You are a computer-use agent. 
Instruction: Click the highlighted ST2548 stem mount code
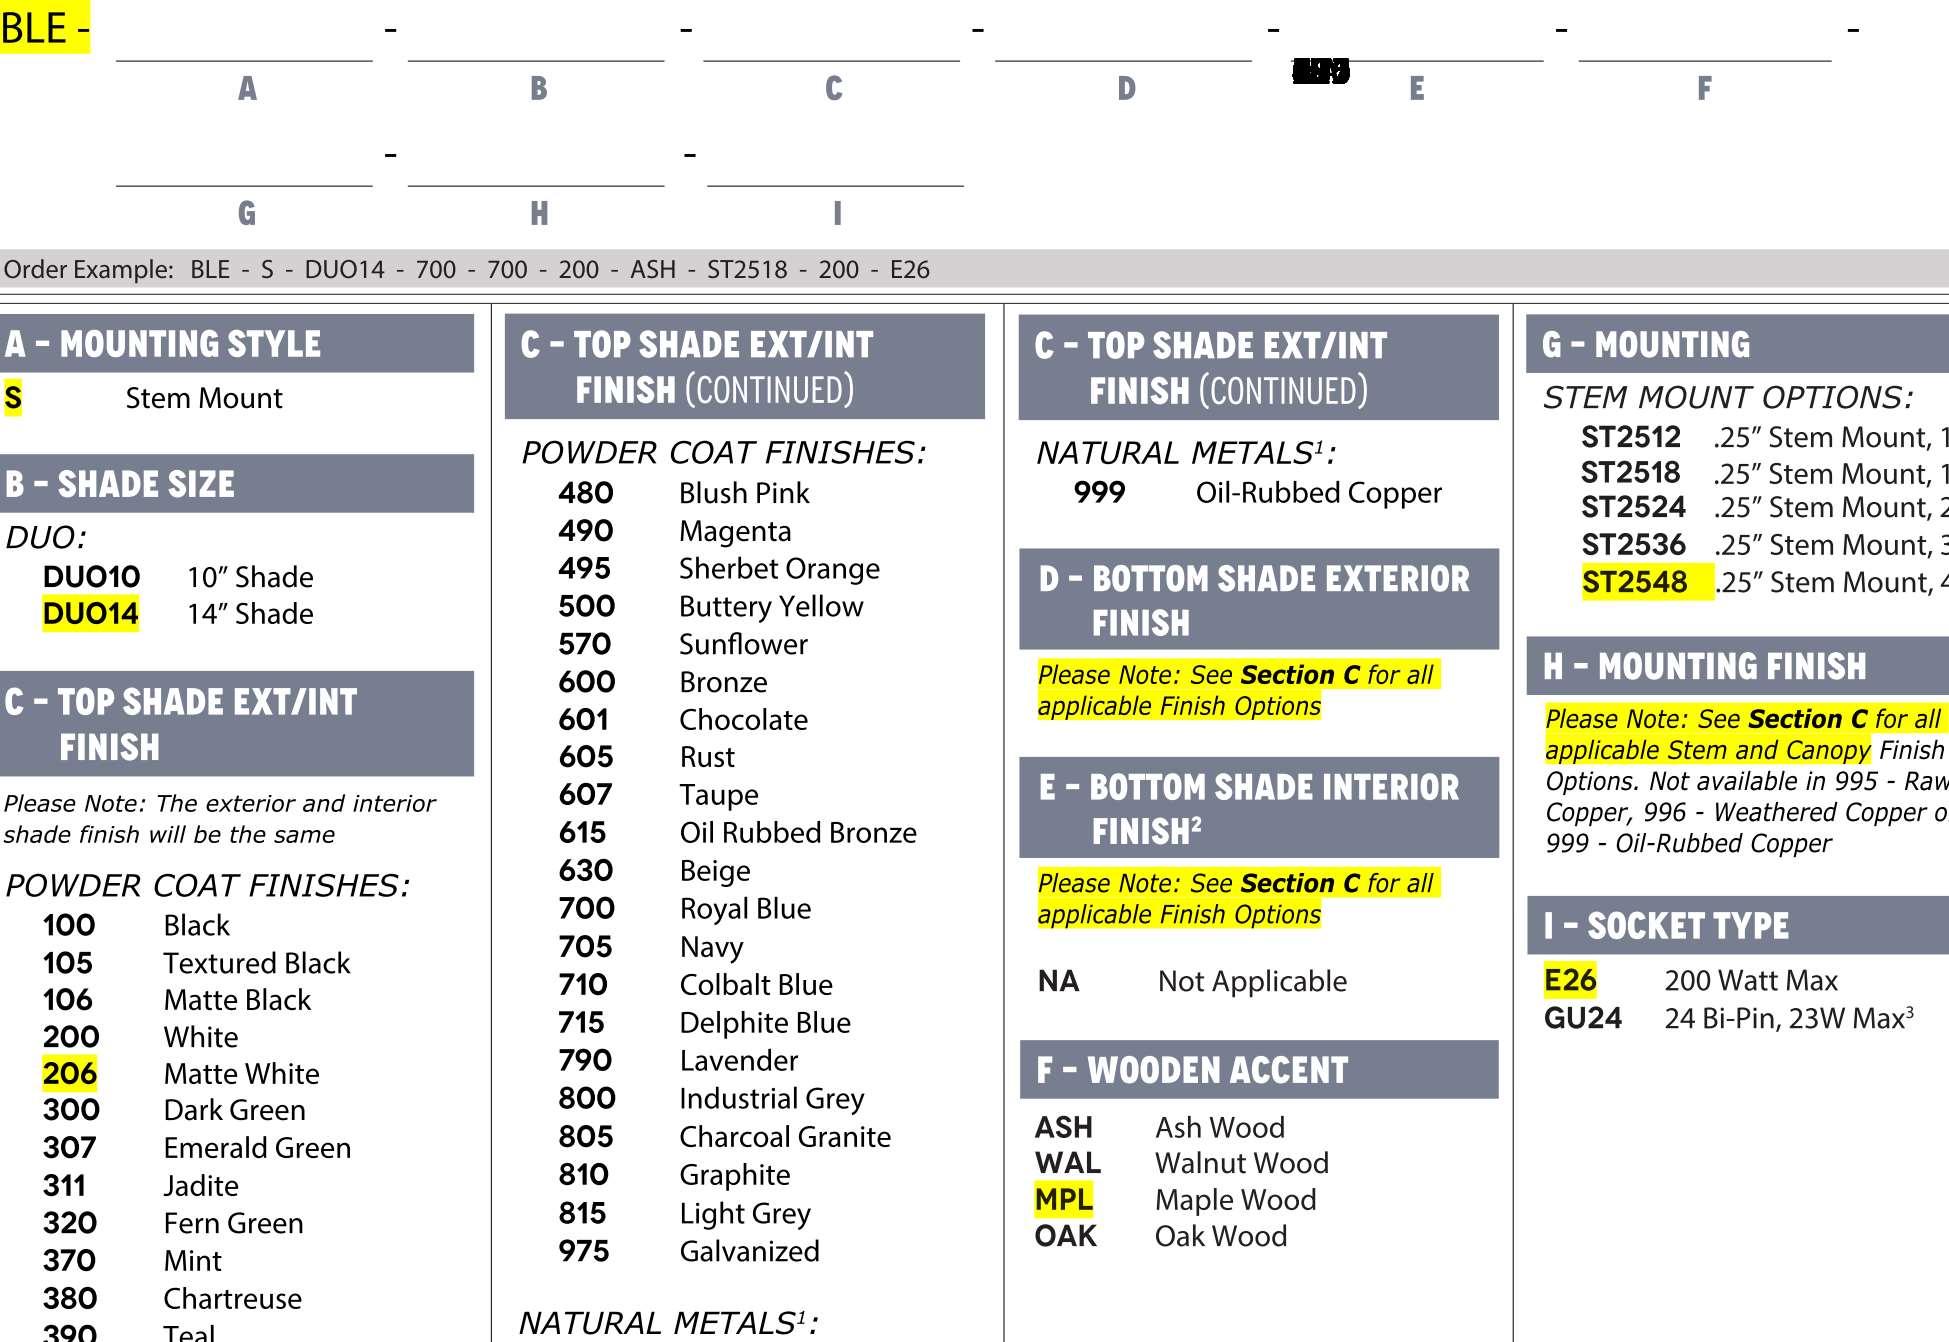(x=1634, y=582)
